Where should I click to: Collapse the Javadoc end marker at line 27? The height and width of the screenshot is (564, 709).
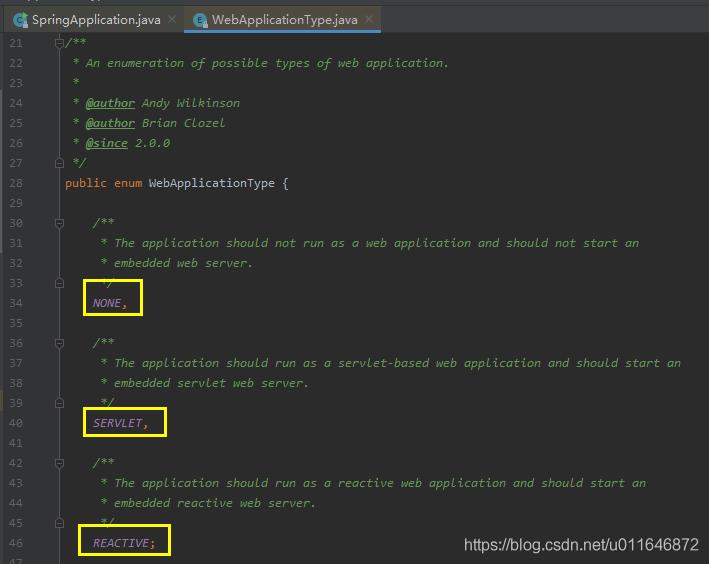[59, 163]
